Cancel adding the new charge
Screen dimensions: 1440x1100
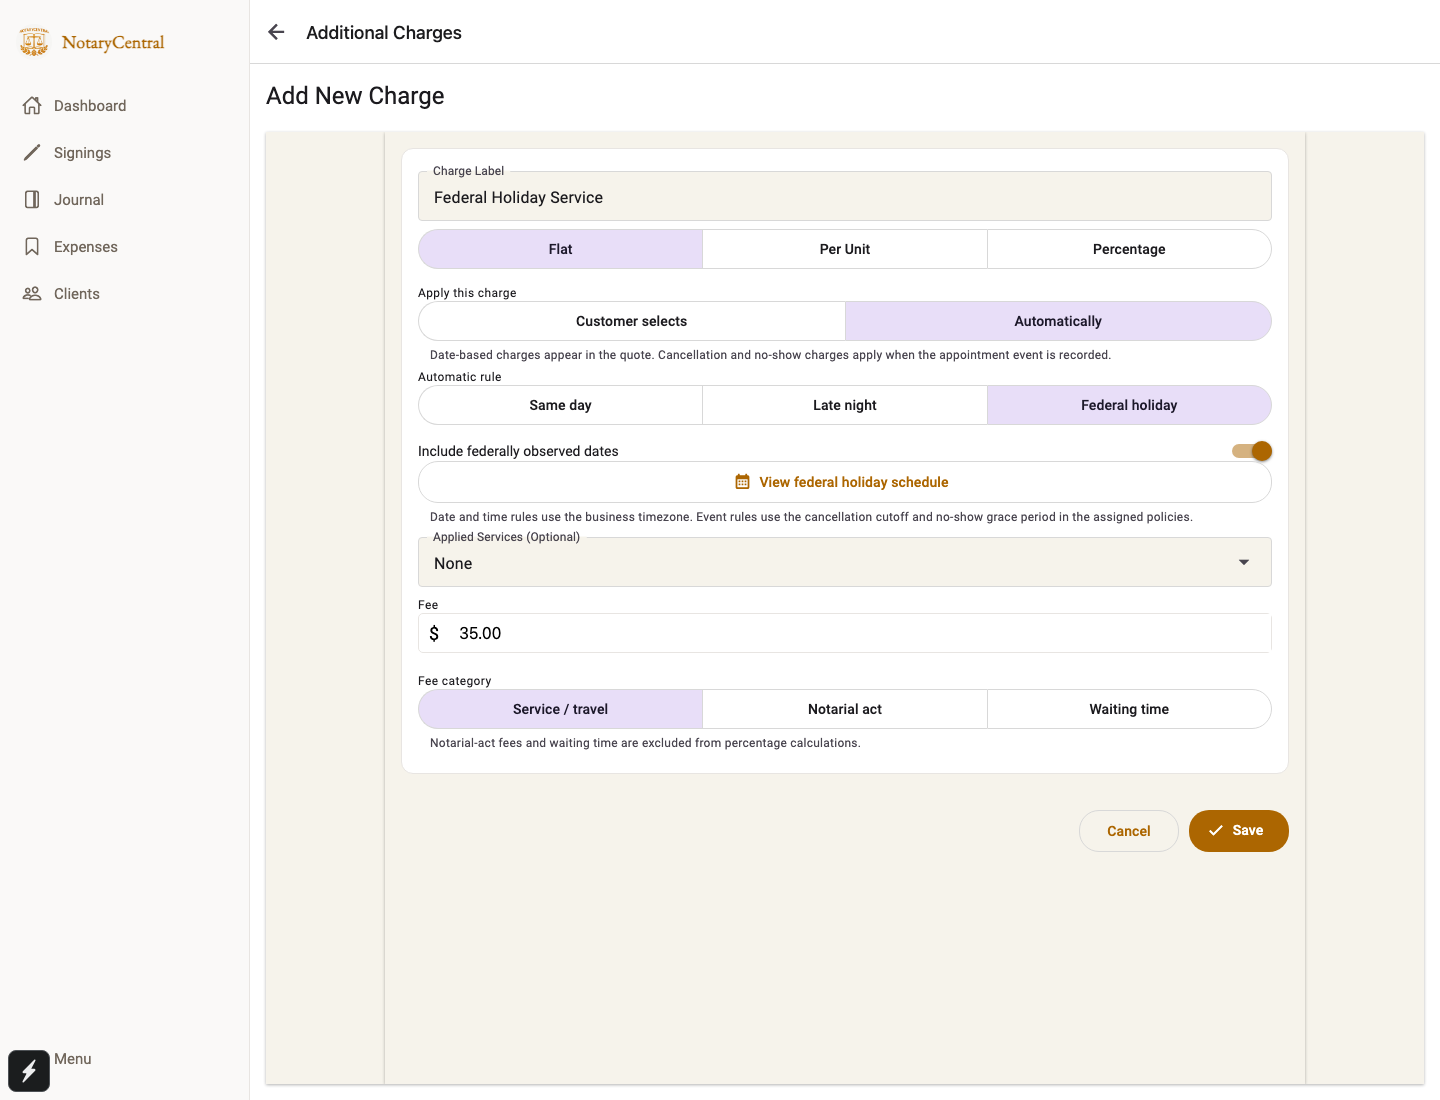click(x=1129, y=831)
